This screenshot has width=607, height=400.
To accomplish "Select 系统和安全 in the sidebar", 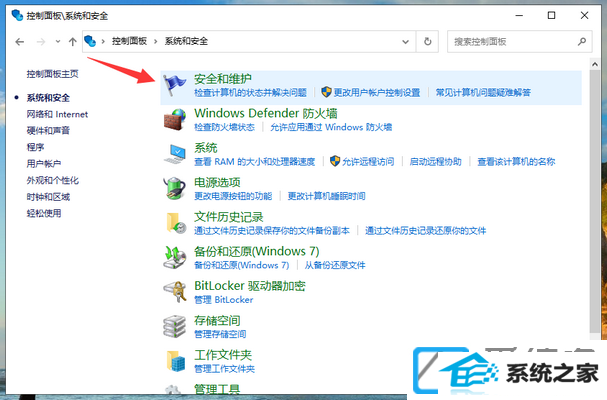I will (48, 98).
